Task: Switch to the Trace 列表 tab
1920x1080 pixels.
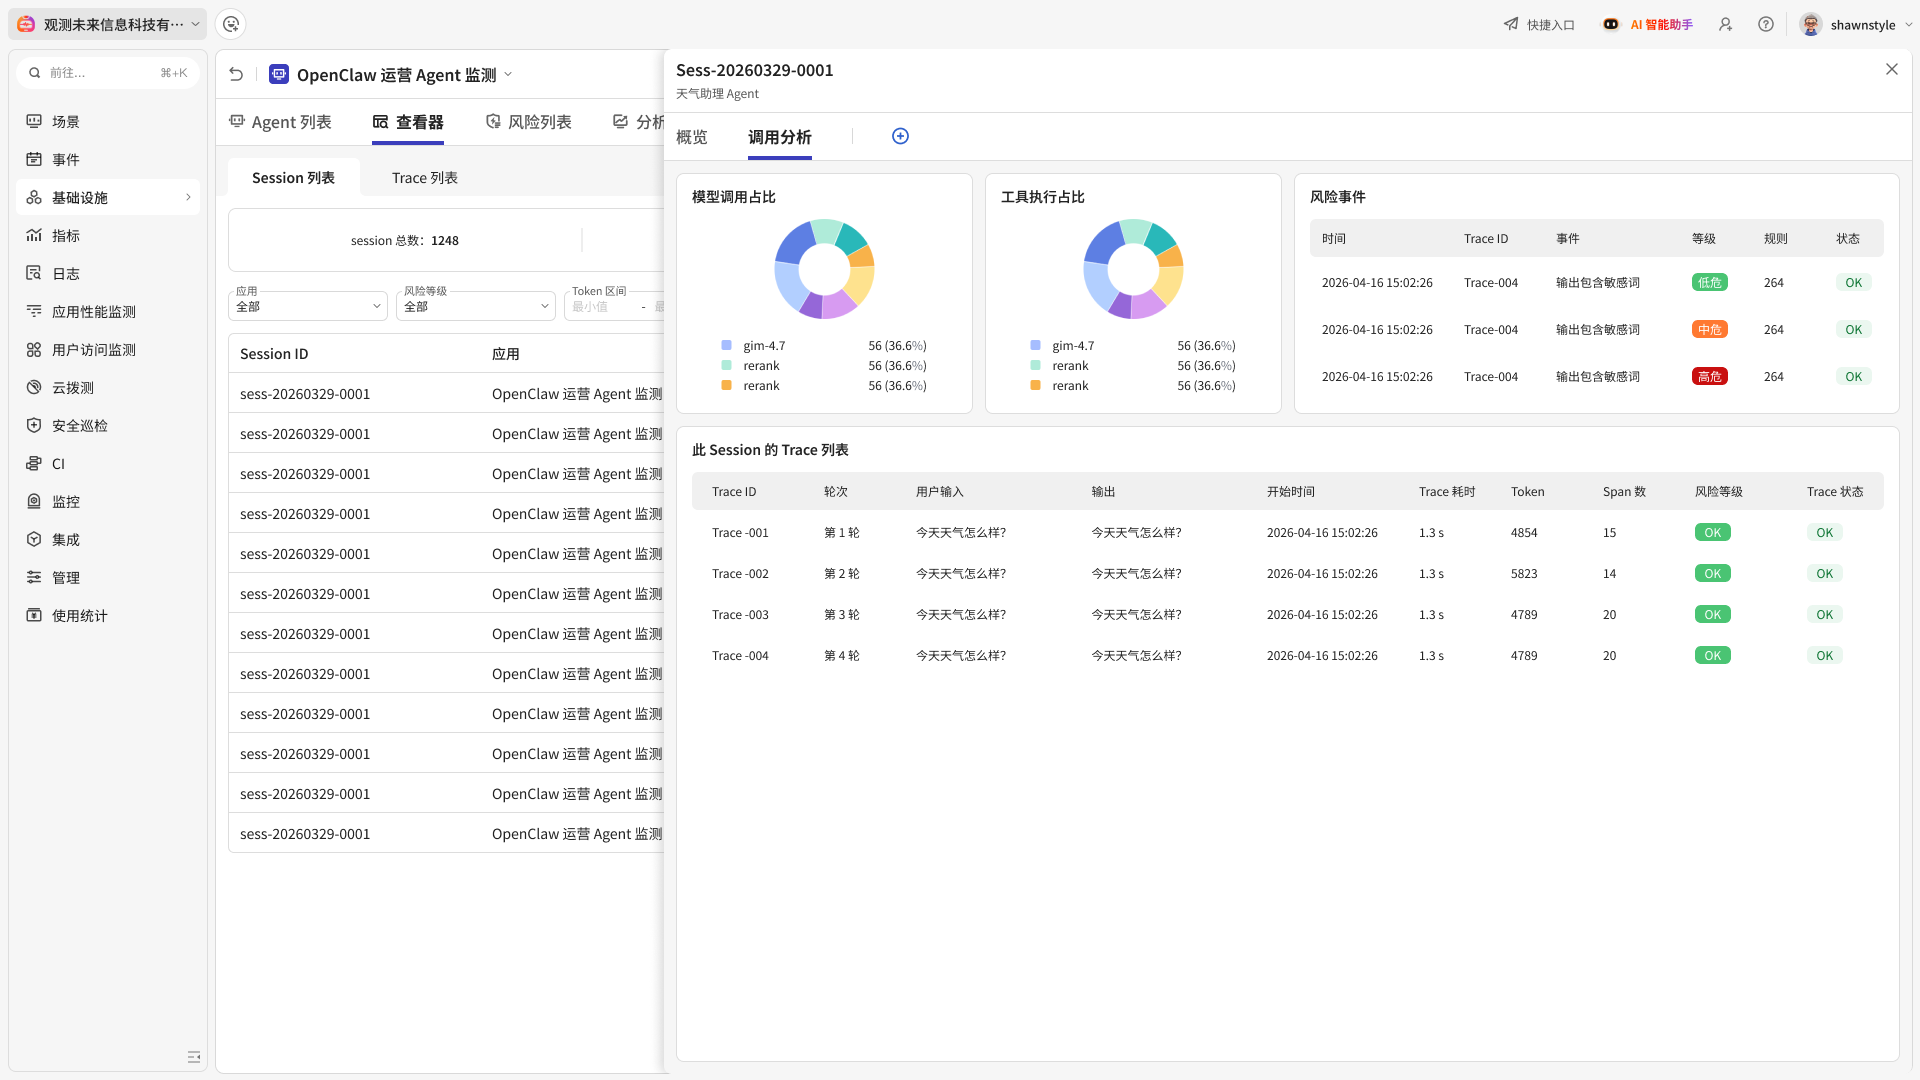Action: 425,177
